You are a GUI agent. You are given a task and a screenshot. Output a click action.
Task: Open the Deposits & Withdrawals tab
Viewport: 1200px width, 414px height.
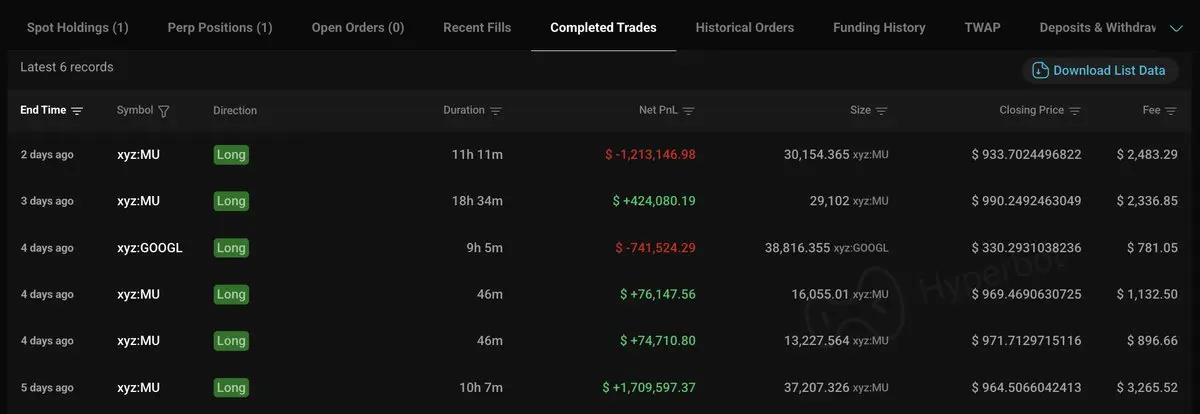pyautogui.click(x=1098, y=27)
